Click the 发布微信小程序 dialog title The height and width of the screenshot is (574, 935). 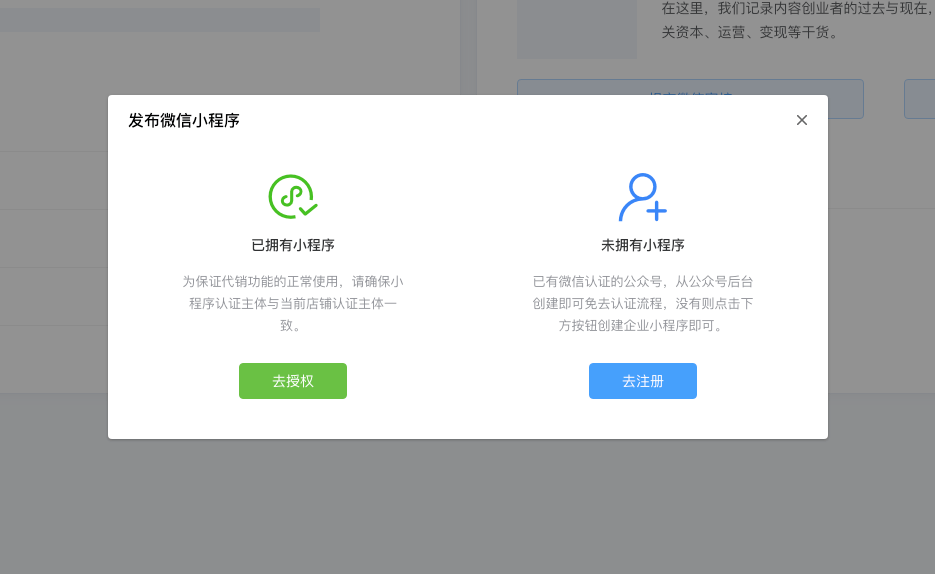coord(184,121)
